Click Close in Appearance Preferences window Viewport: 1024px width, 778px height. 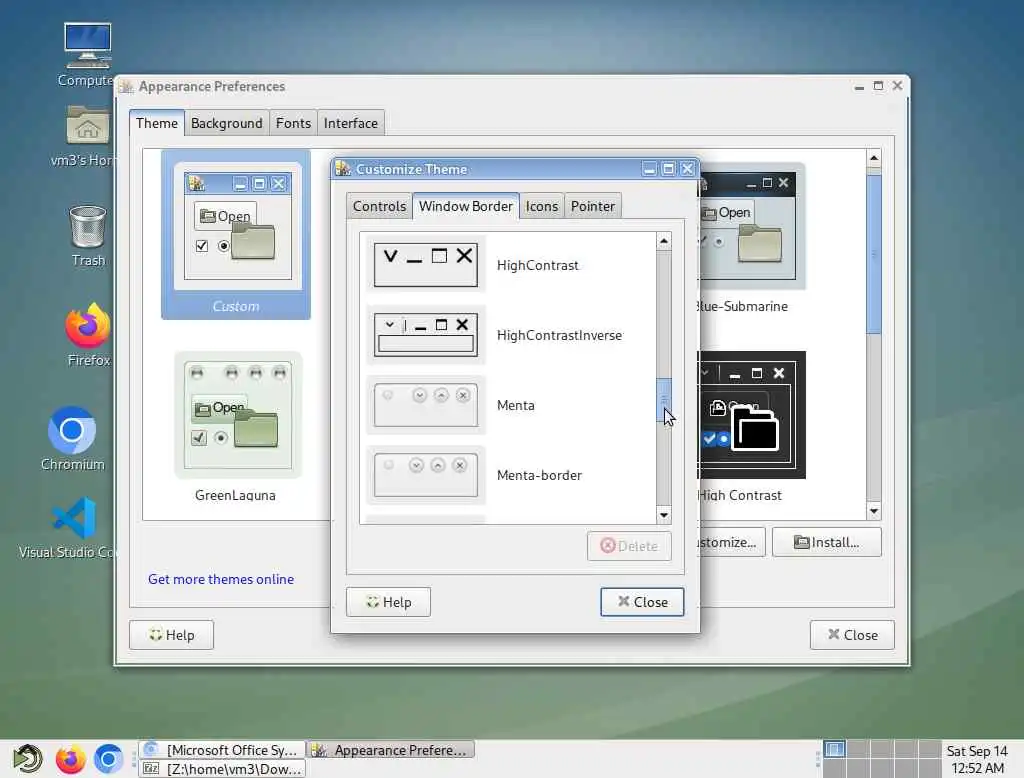point(852,635)
